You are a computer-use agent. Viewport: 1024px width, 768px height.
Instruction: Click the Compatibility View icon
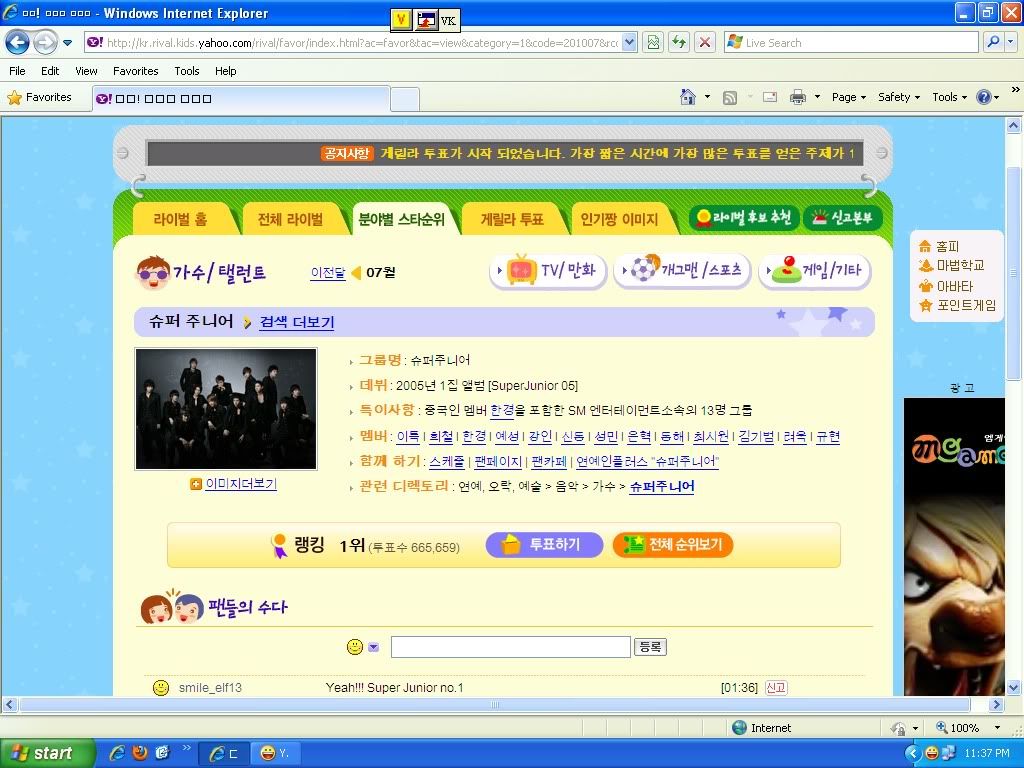(x=653, y=43)
